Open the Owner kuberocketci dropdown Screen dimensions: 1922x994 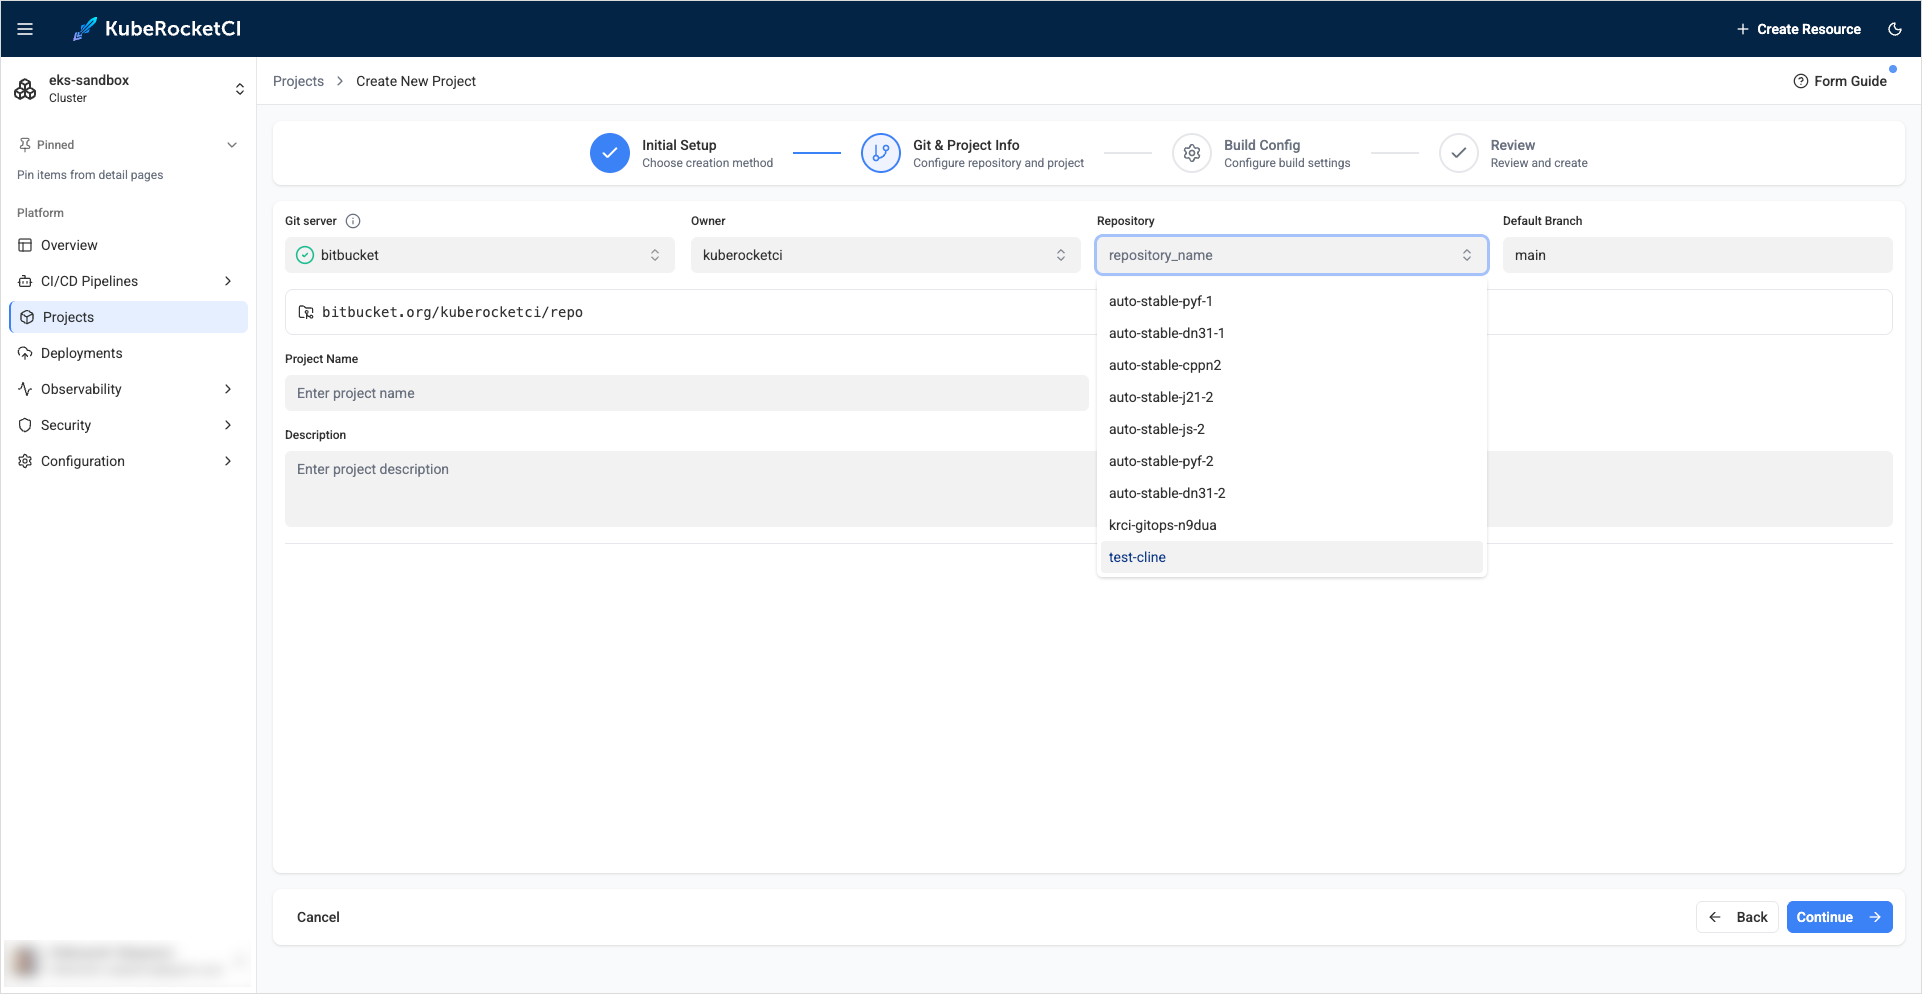[886, 255]
